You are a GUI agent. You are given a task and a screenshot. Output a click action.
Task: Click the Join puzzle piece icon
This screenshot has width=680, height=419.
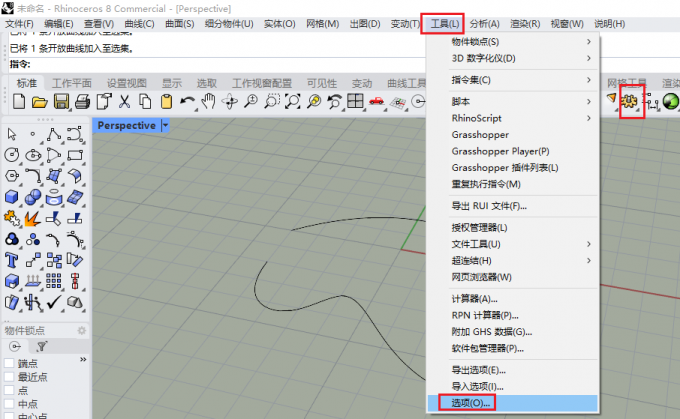[x=12, y=218]
